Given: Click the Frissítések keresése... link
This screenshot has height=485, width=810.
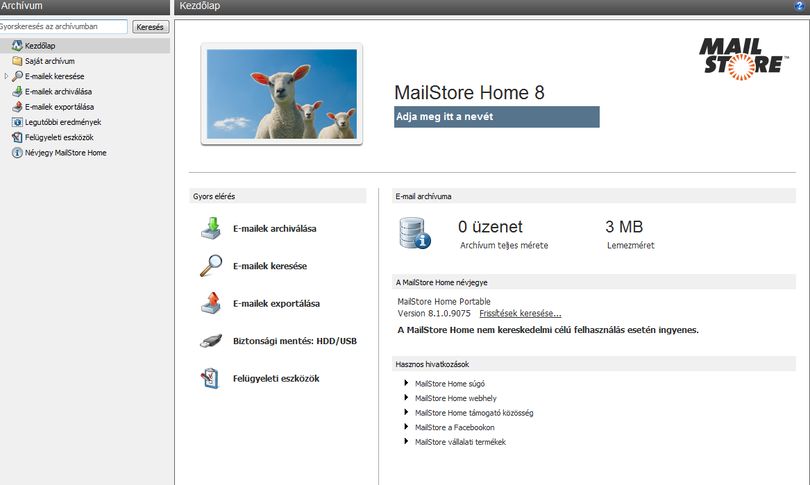Looking at the screenshot, I should (520, 314).
